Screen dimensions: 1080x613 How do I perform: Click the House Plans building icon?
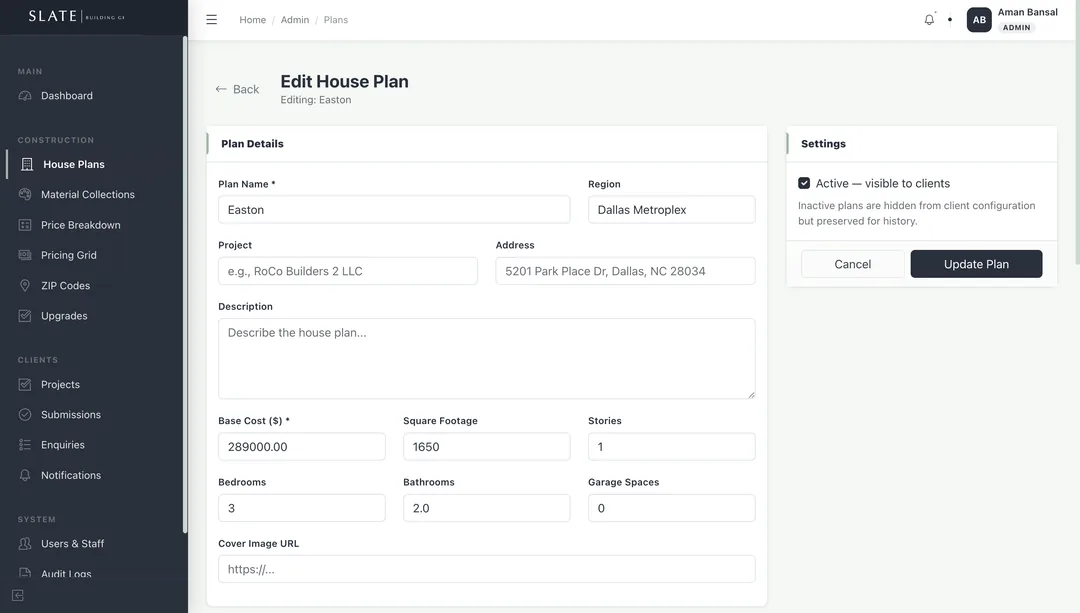pyautogui.click(x=27, y=164)
